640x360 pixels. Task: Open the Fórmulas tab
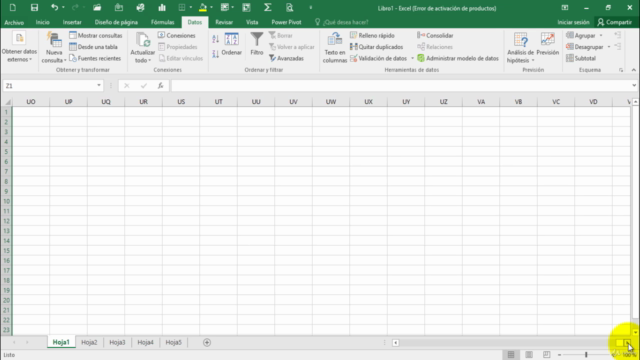[x=162, y=22]
